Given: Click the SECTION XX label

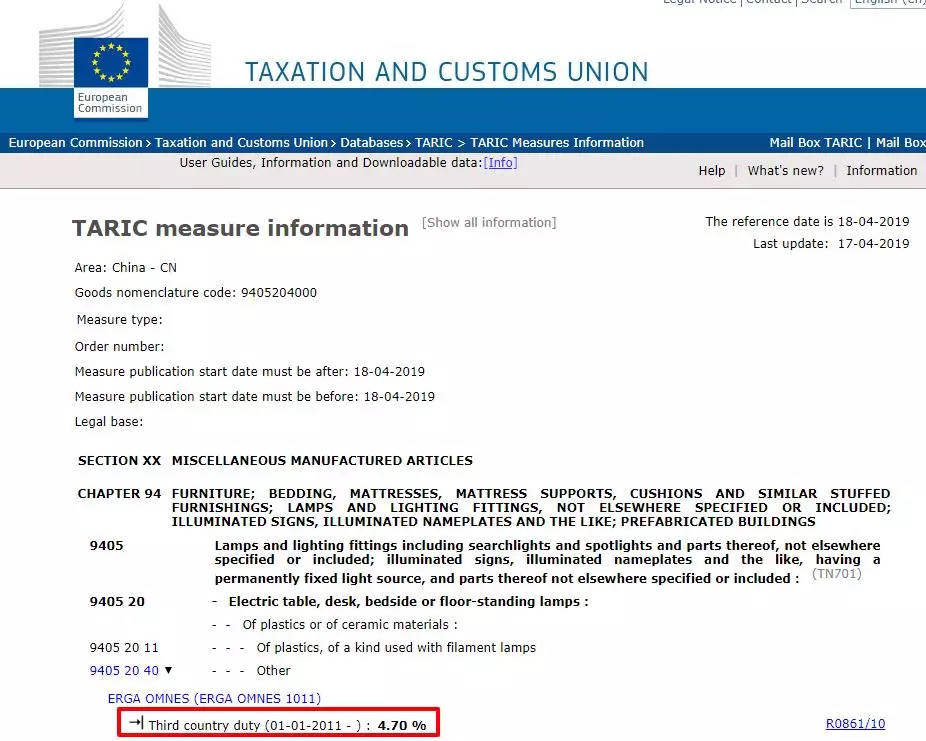Looking at the screenshot, I should point(119,461).
